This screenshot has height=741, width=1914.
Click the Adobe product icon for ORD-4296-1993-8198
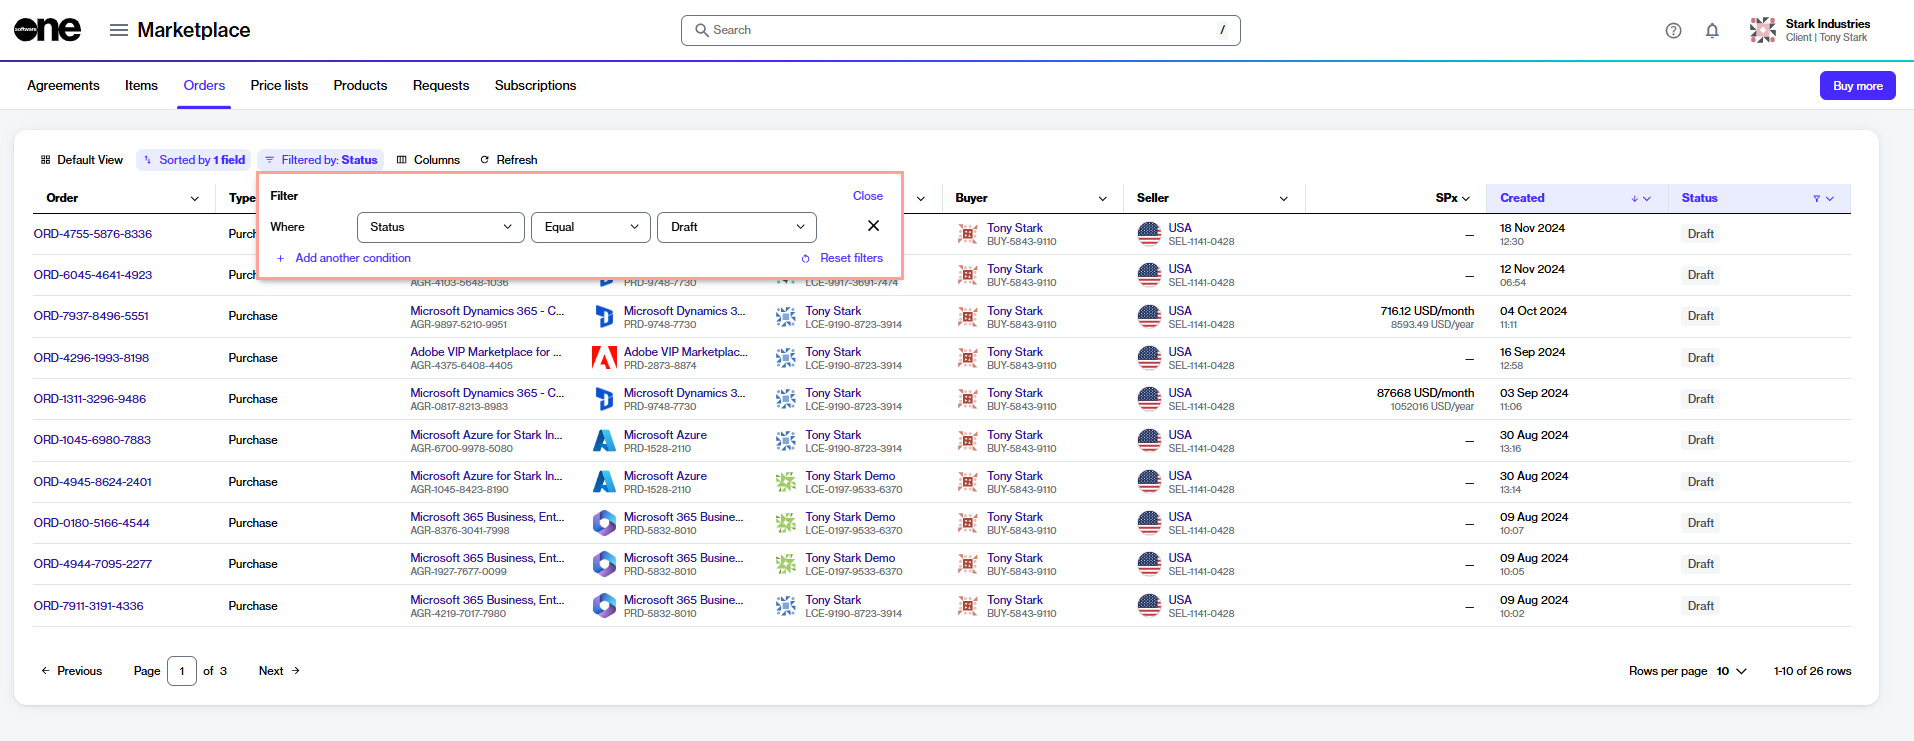click(604, 358)
